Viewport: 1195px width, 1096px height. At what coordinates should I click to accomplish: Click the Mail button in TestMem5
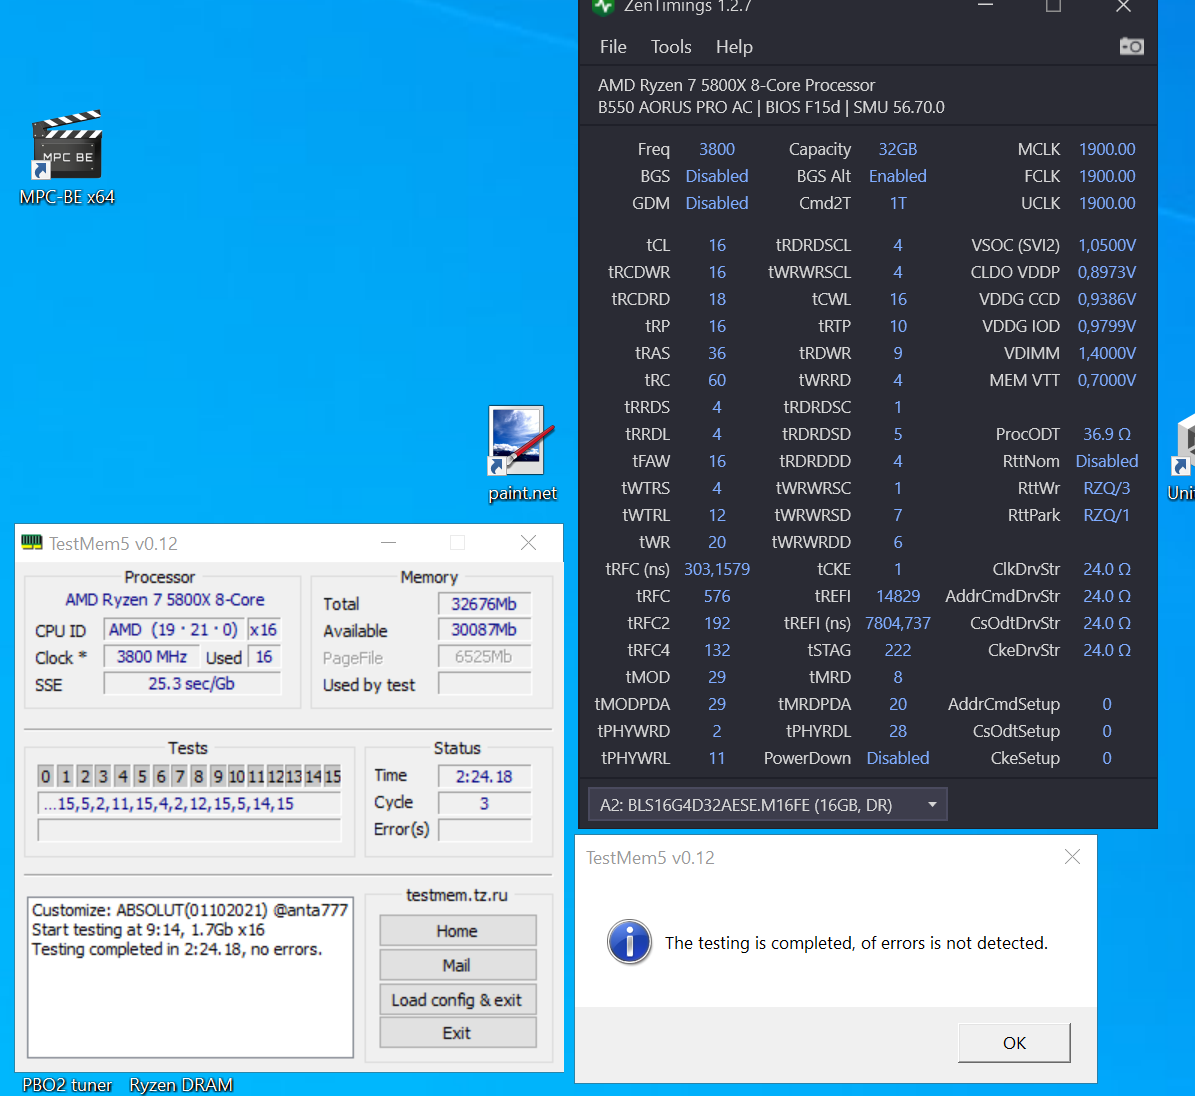coord(457,965)
